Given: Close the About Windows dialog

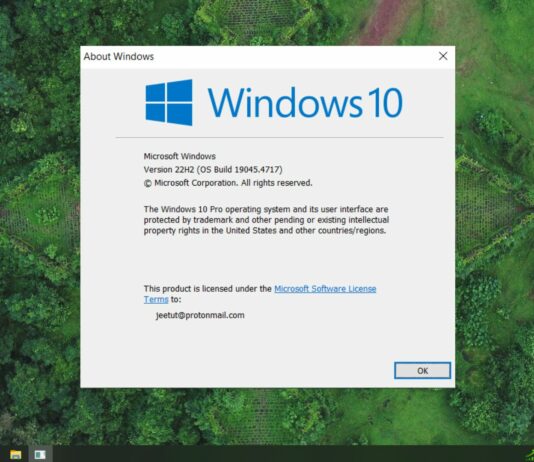Looking at the screenshot, I should (443, 56).
